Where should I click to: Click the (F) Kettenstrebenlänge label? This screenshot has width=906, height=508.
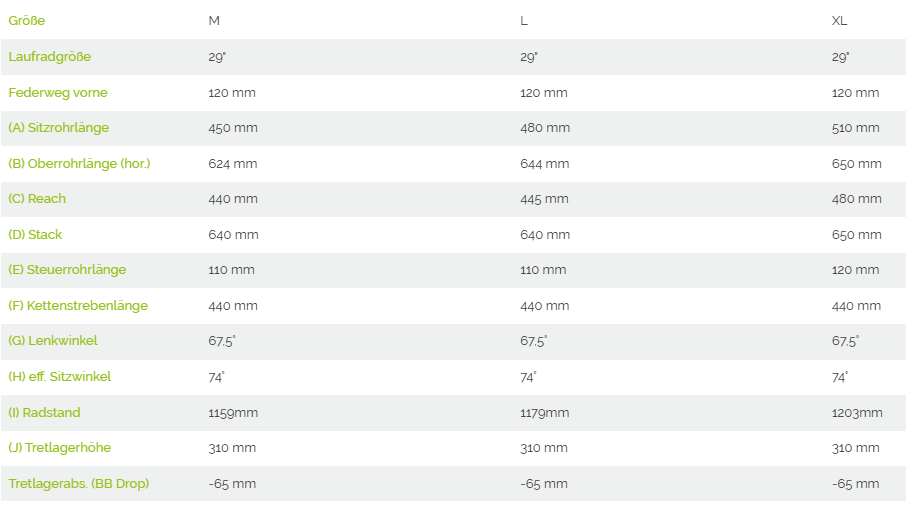point(78,306)
